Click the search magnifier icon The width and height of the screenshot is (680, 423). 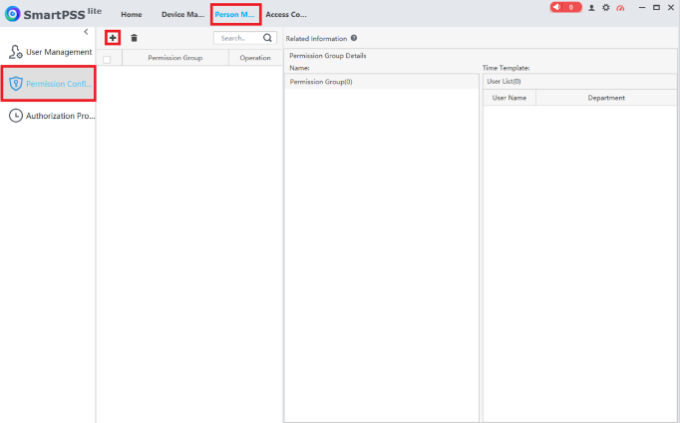268,38
